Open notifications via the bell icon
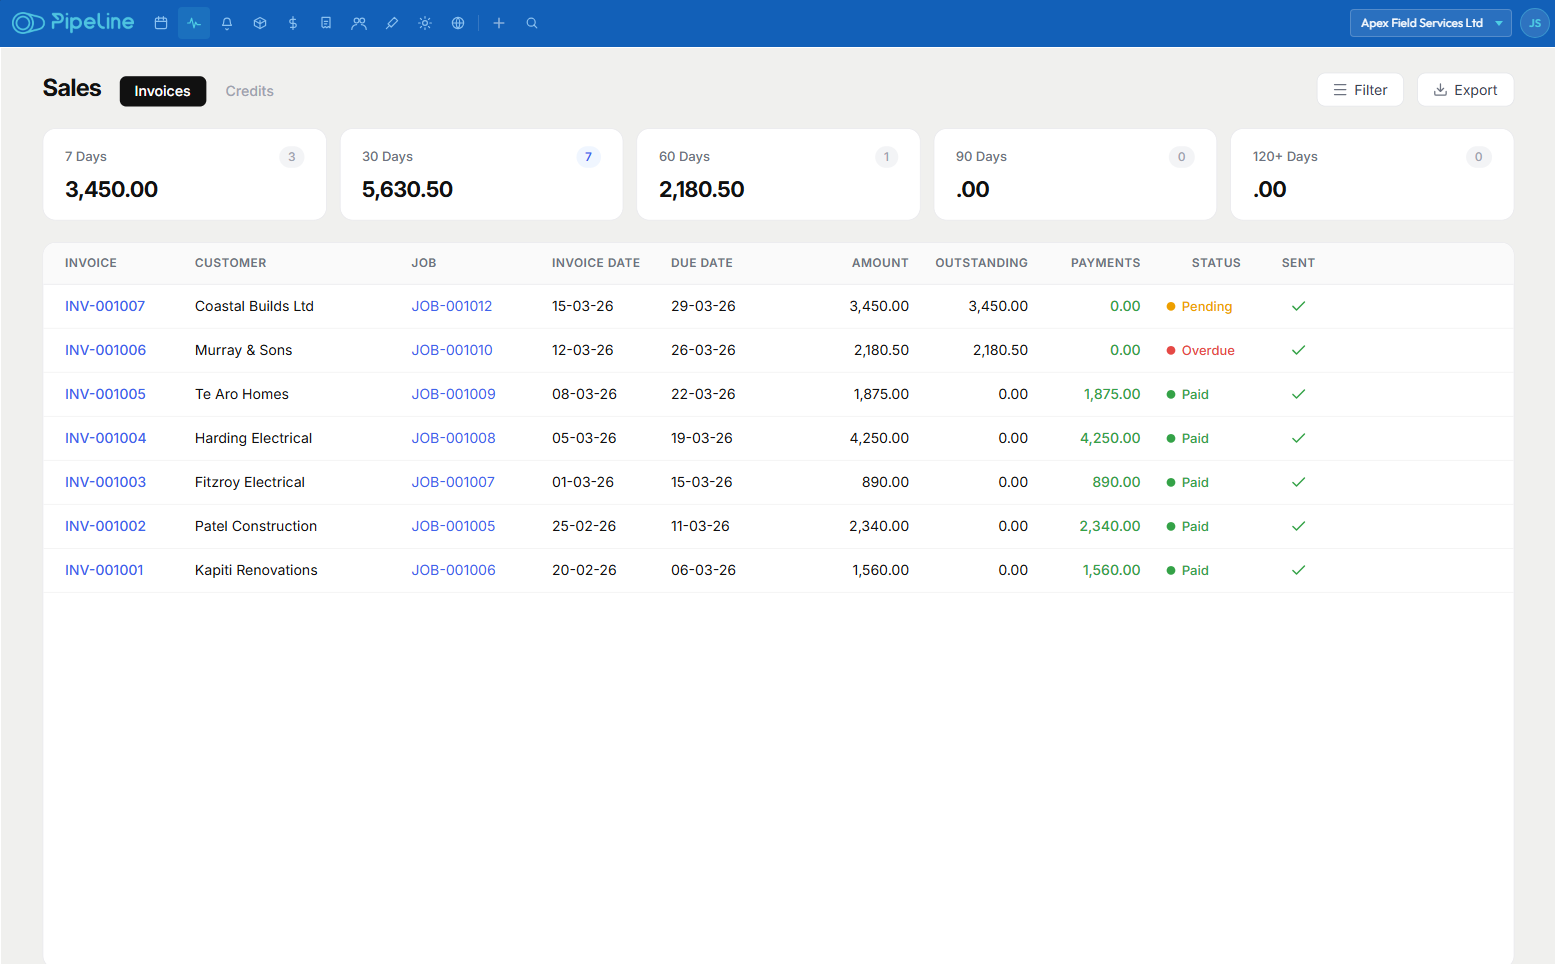The width and height of the screenshot is (1555, 964). 226,22
